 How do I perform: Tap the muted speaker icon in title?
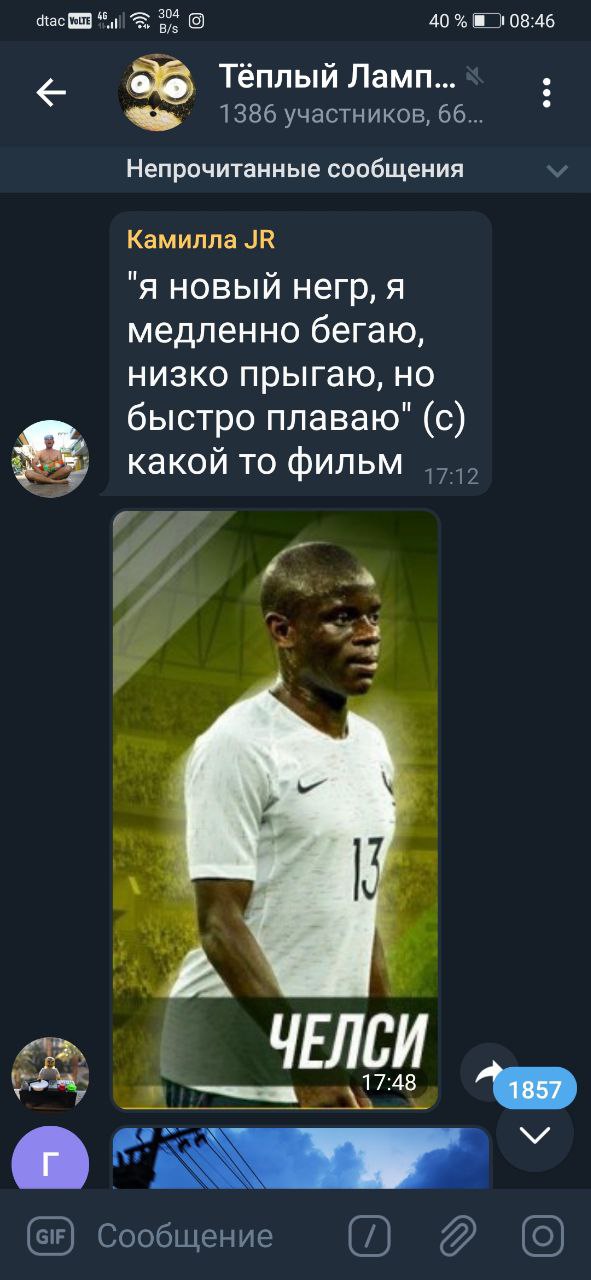pos(475,75)
